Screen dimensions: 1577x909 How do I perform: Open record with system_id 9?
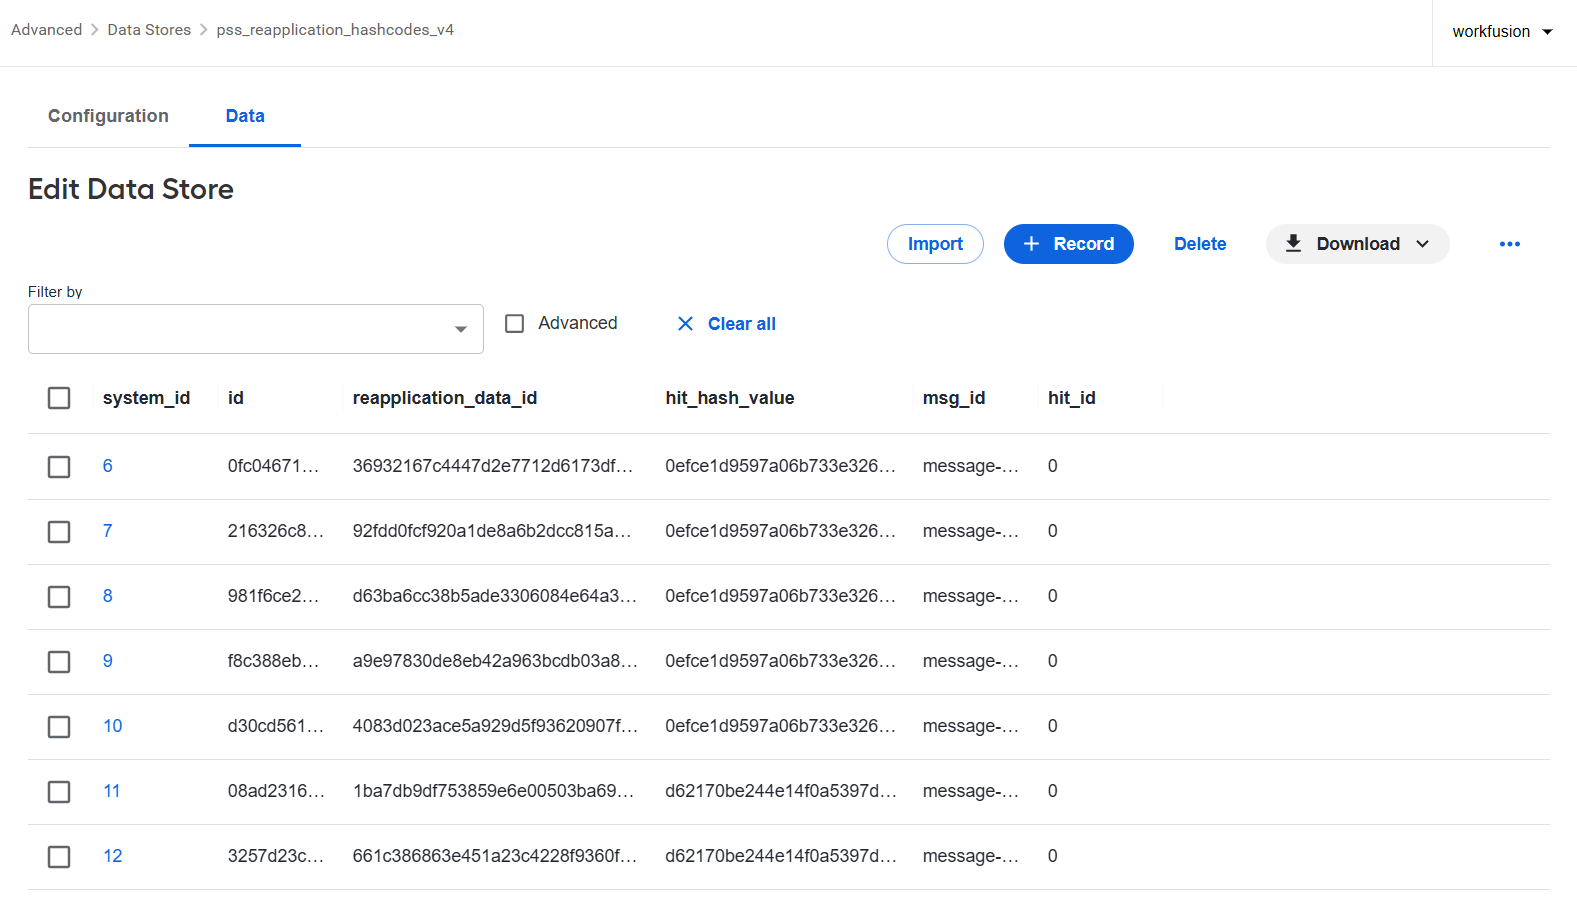[108, 661]
